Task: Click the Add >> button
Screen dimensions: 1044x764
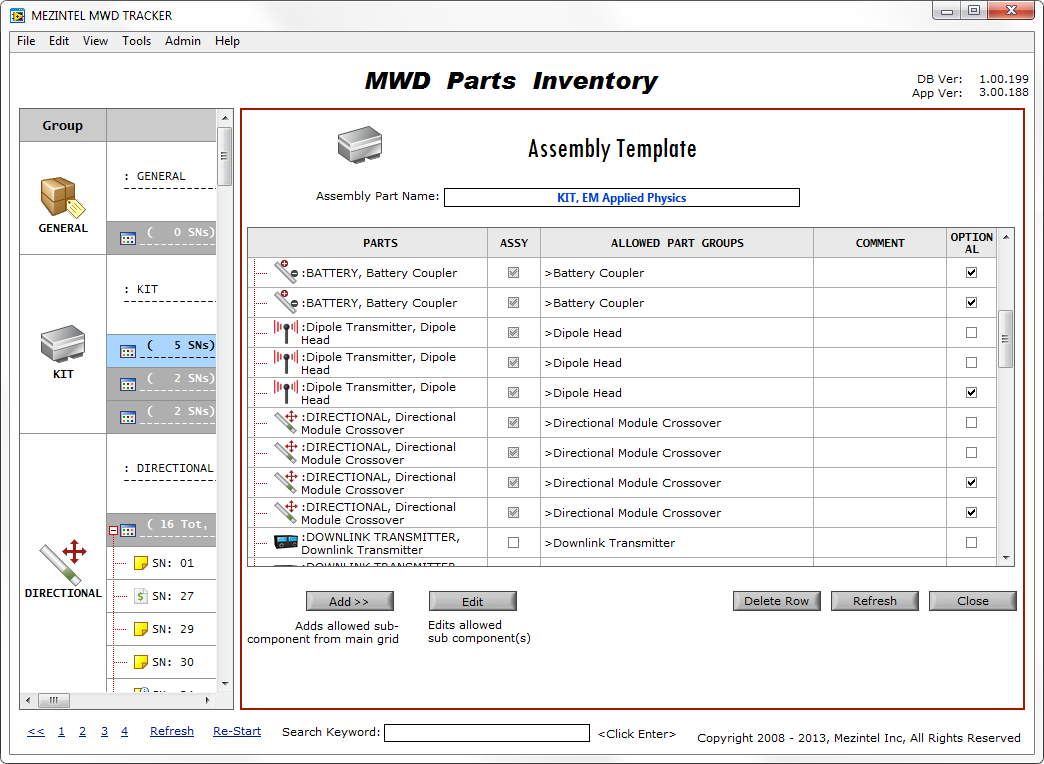Action: [x=350, y=601]
